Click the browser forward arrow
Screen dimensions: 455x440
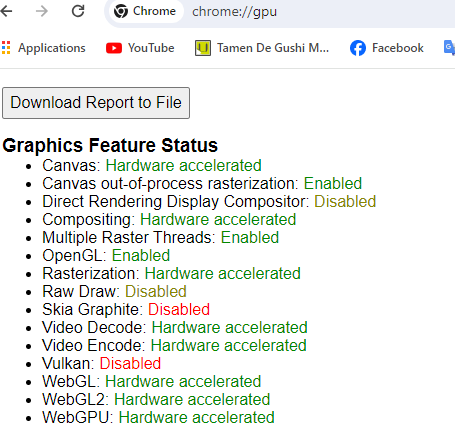point(42,11)
